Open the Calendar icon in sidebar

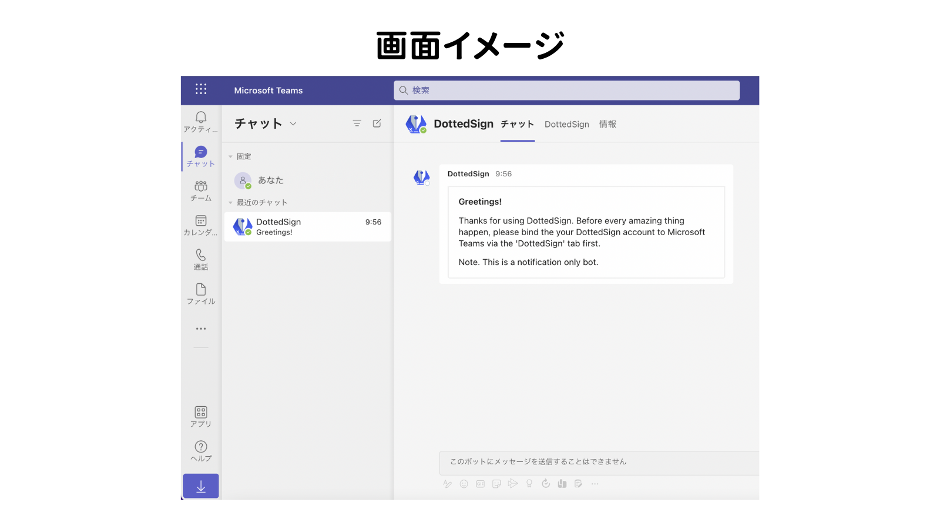(200, 225)
